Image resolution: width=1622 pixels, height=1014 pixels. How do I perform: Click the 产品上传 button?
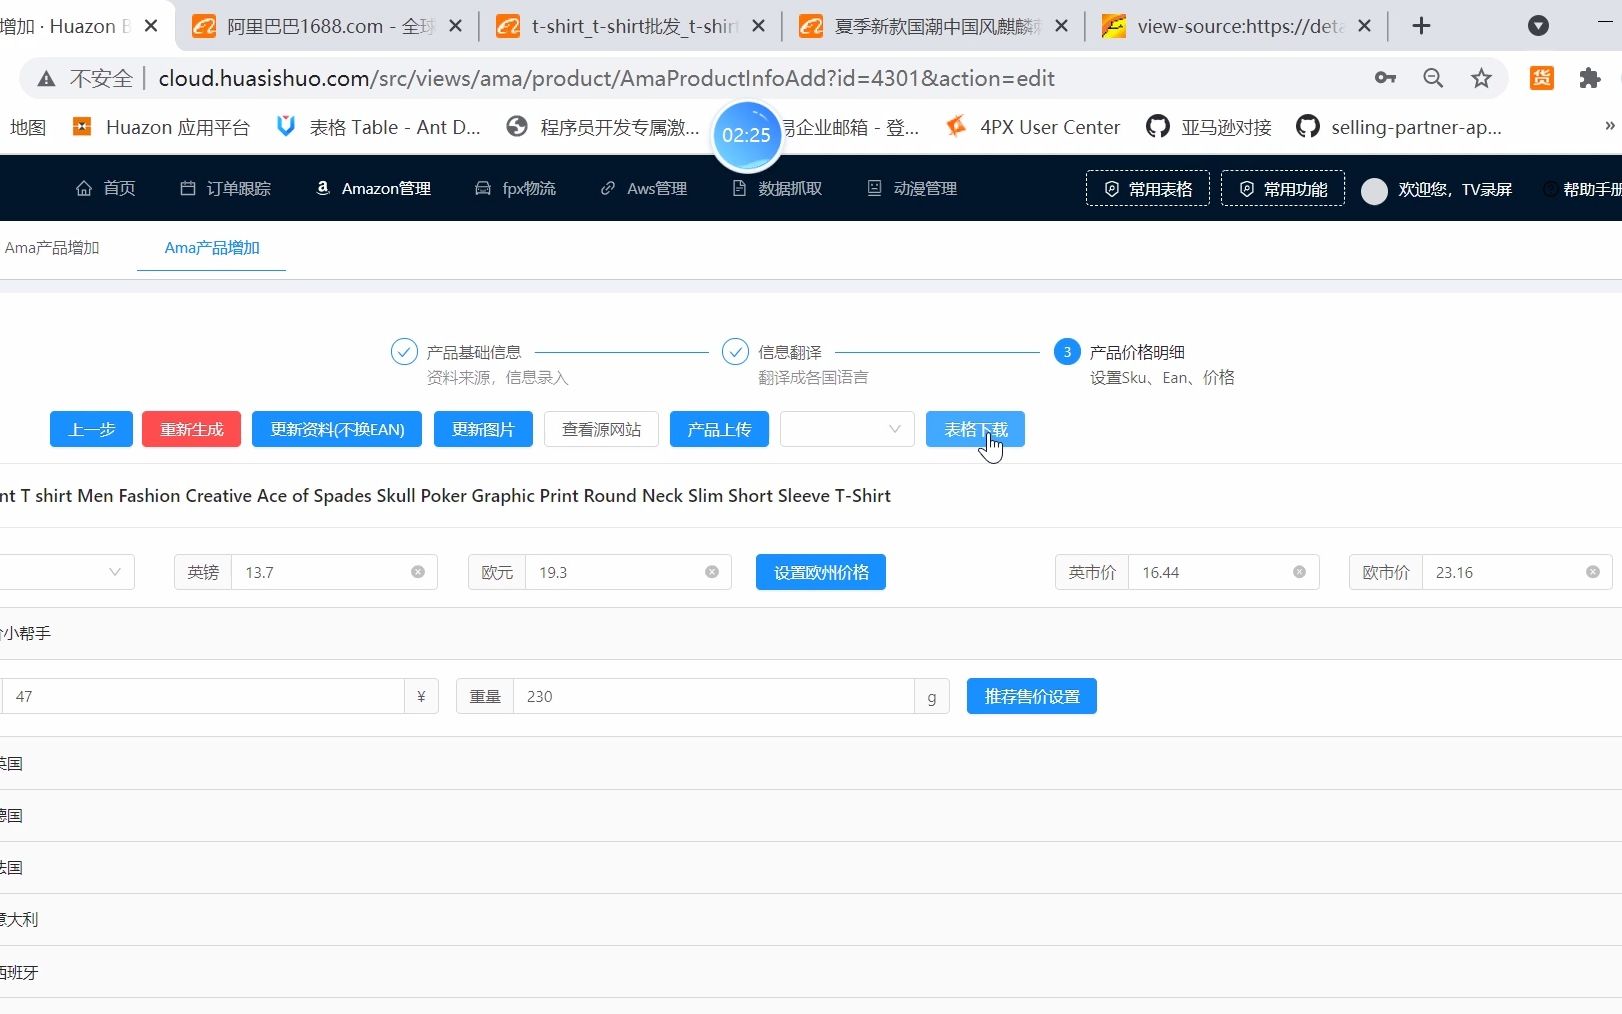pyautogui.click(x=719, y=429)
